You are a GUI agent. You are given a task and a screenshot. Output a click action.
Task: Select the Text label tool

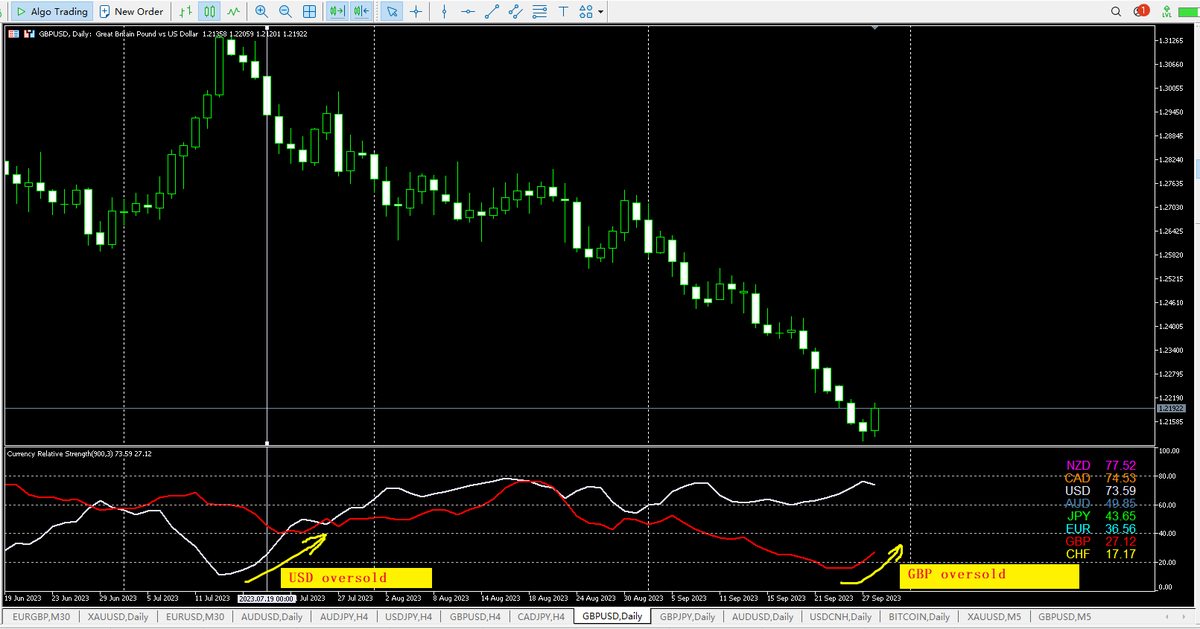point(563,12)
